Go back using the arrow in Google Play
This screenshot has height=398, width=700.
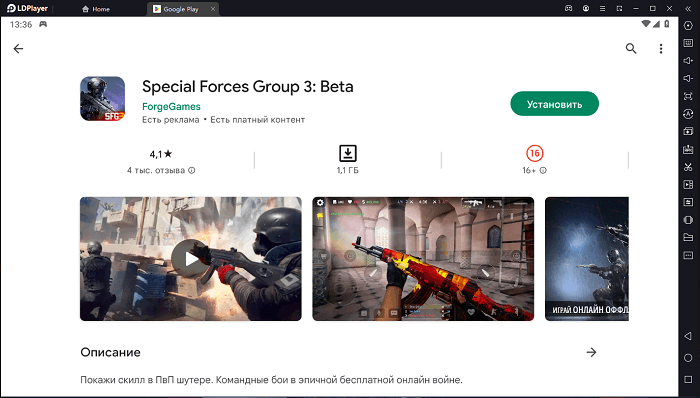[x=18, y=49]
